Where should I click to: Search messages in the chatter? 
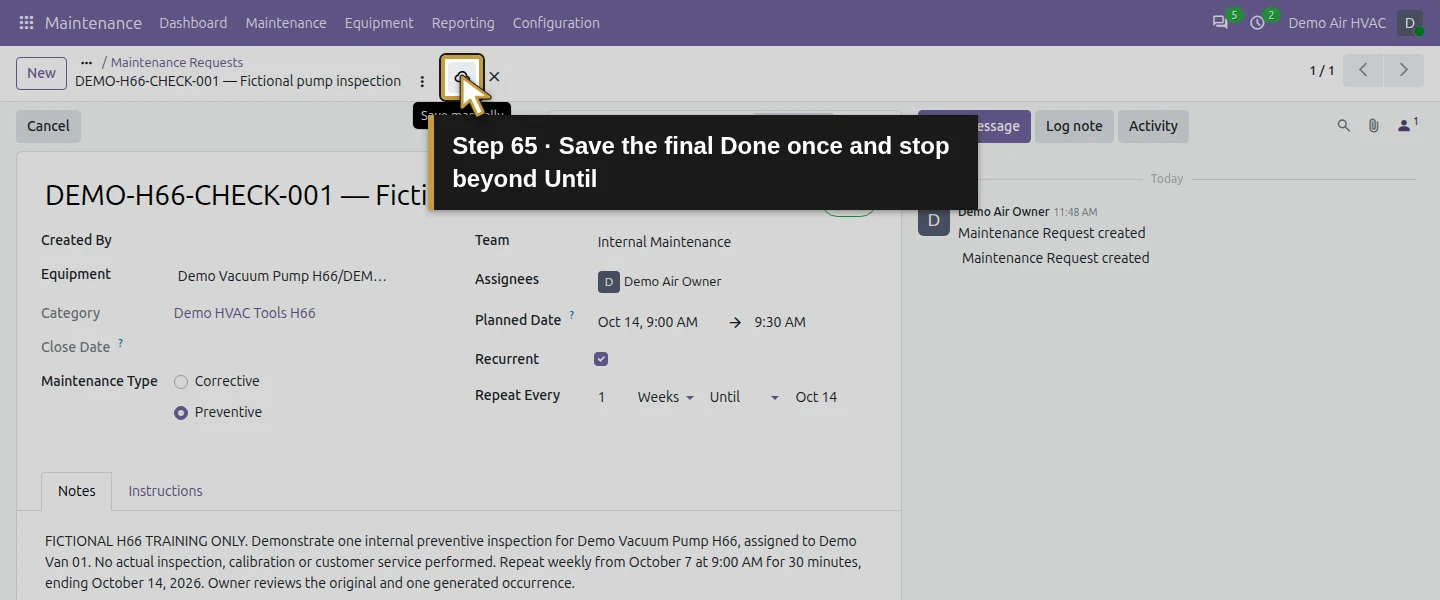(x=1344, y=126)
